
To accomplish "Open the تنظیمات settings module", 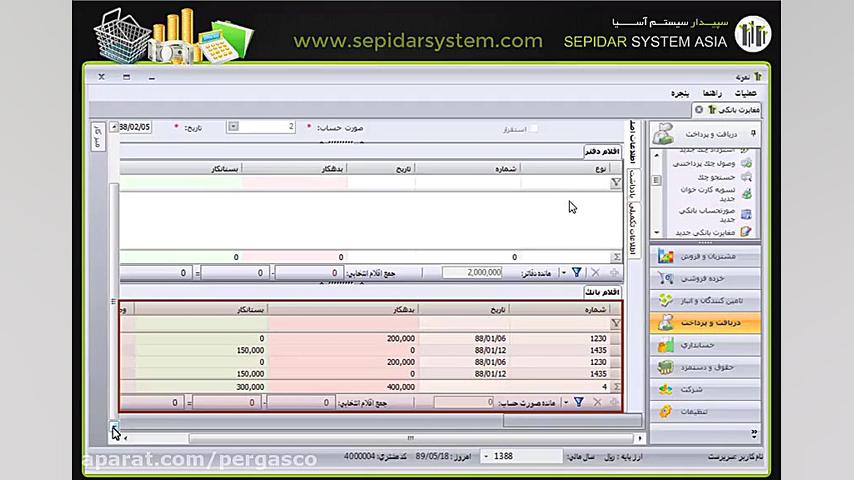I will pos(705,412).
